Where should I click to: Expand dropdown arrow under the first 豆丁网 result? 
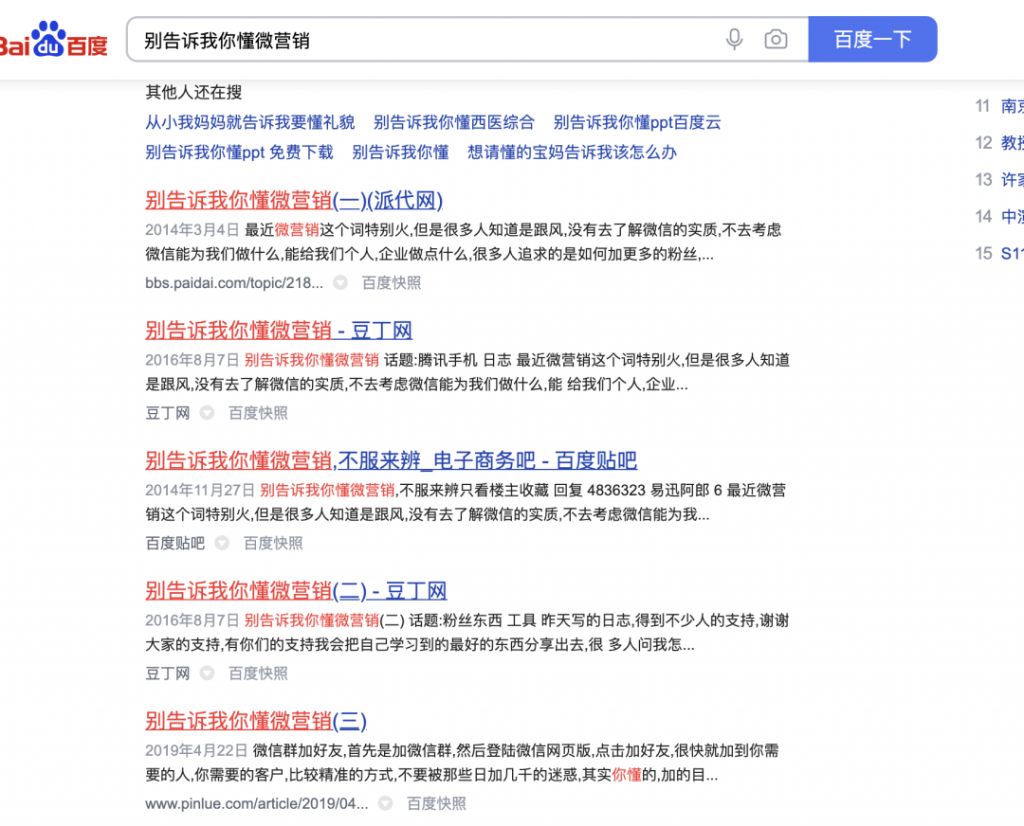(207, 413)
